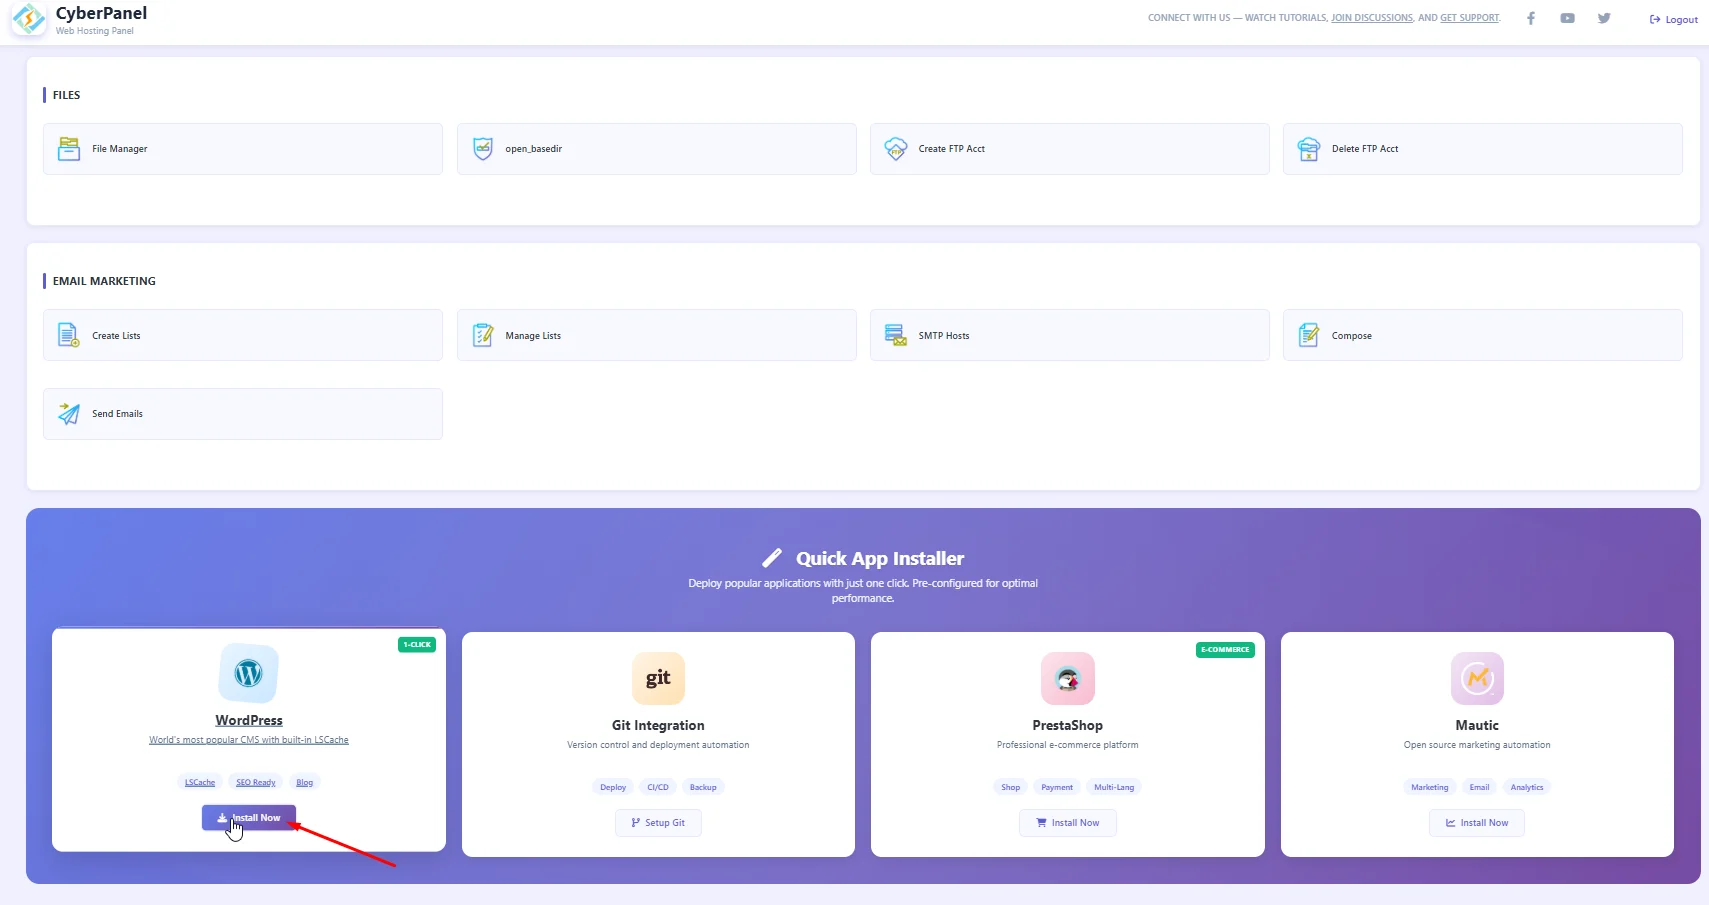The image size is (1709, 905).
Task: Select the Payment tag
Action: [x=1057, y=787]
